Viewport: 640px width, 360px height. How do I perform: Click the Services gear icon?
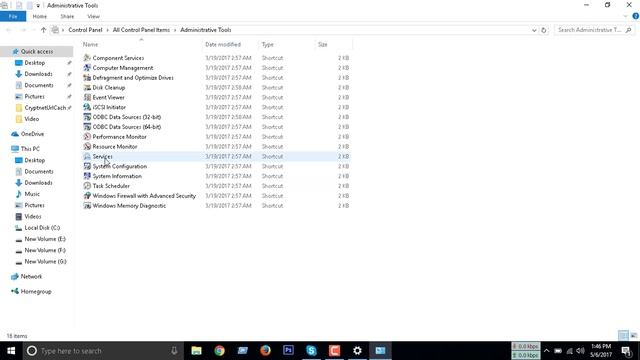pyautogui.click(x=87, y=156)
